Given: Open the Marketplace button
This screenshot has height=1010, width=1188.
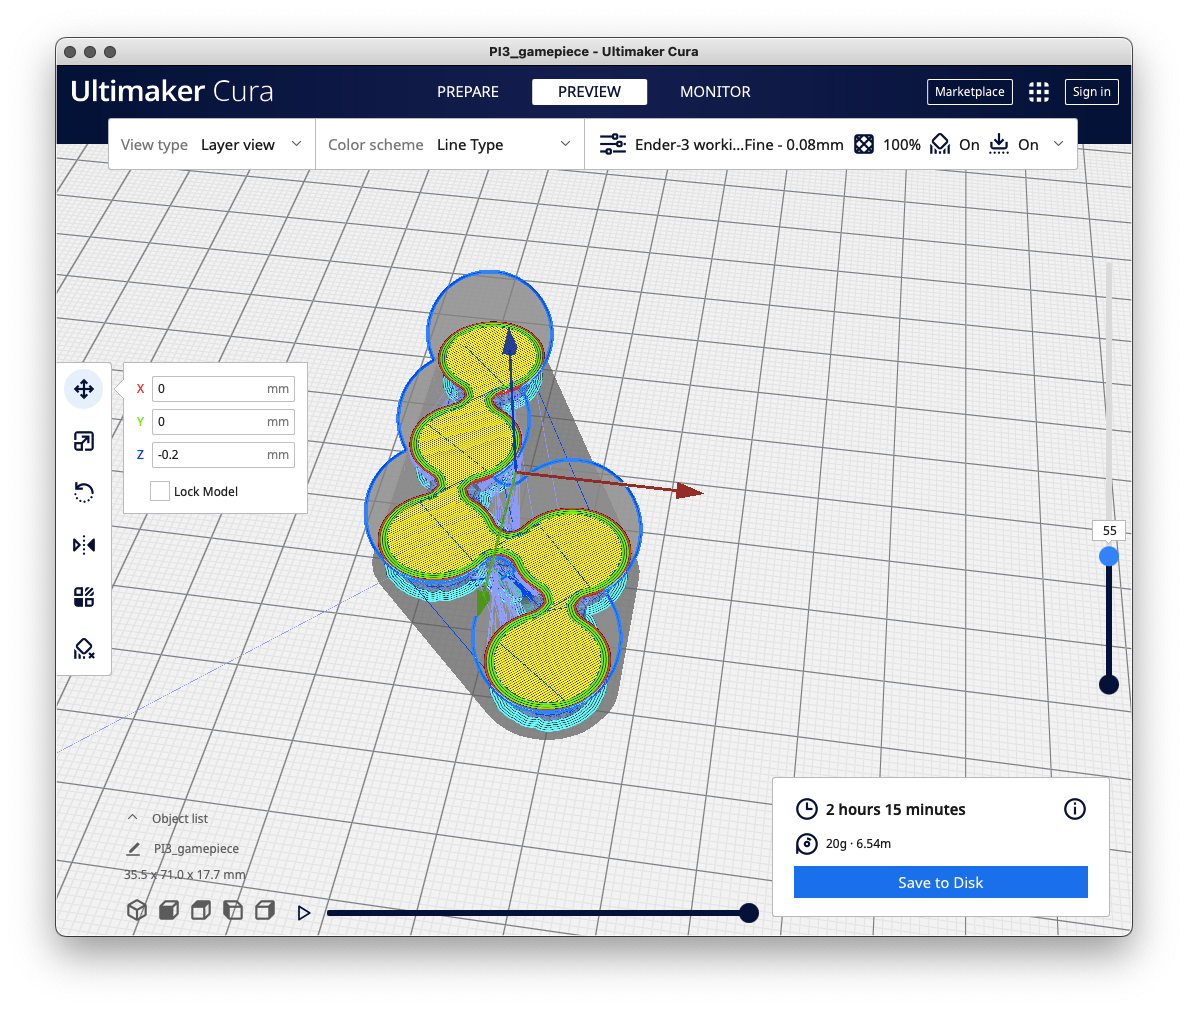Looking at the screenshot, I should tap(969, 92).
